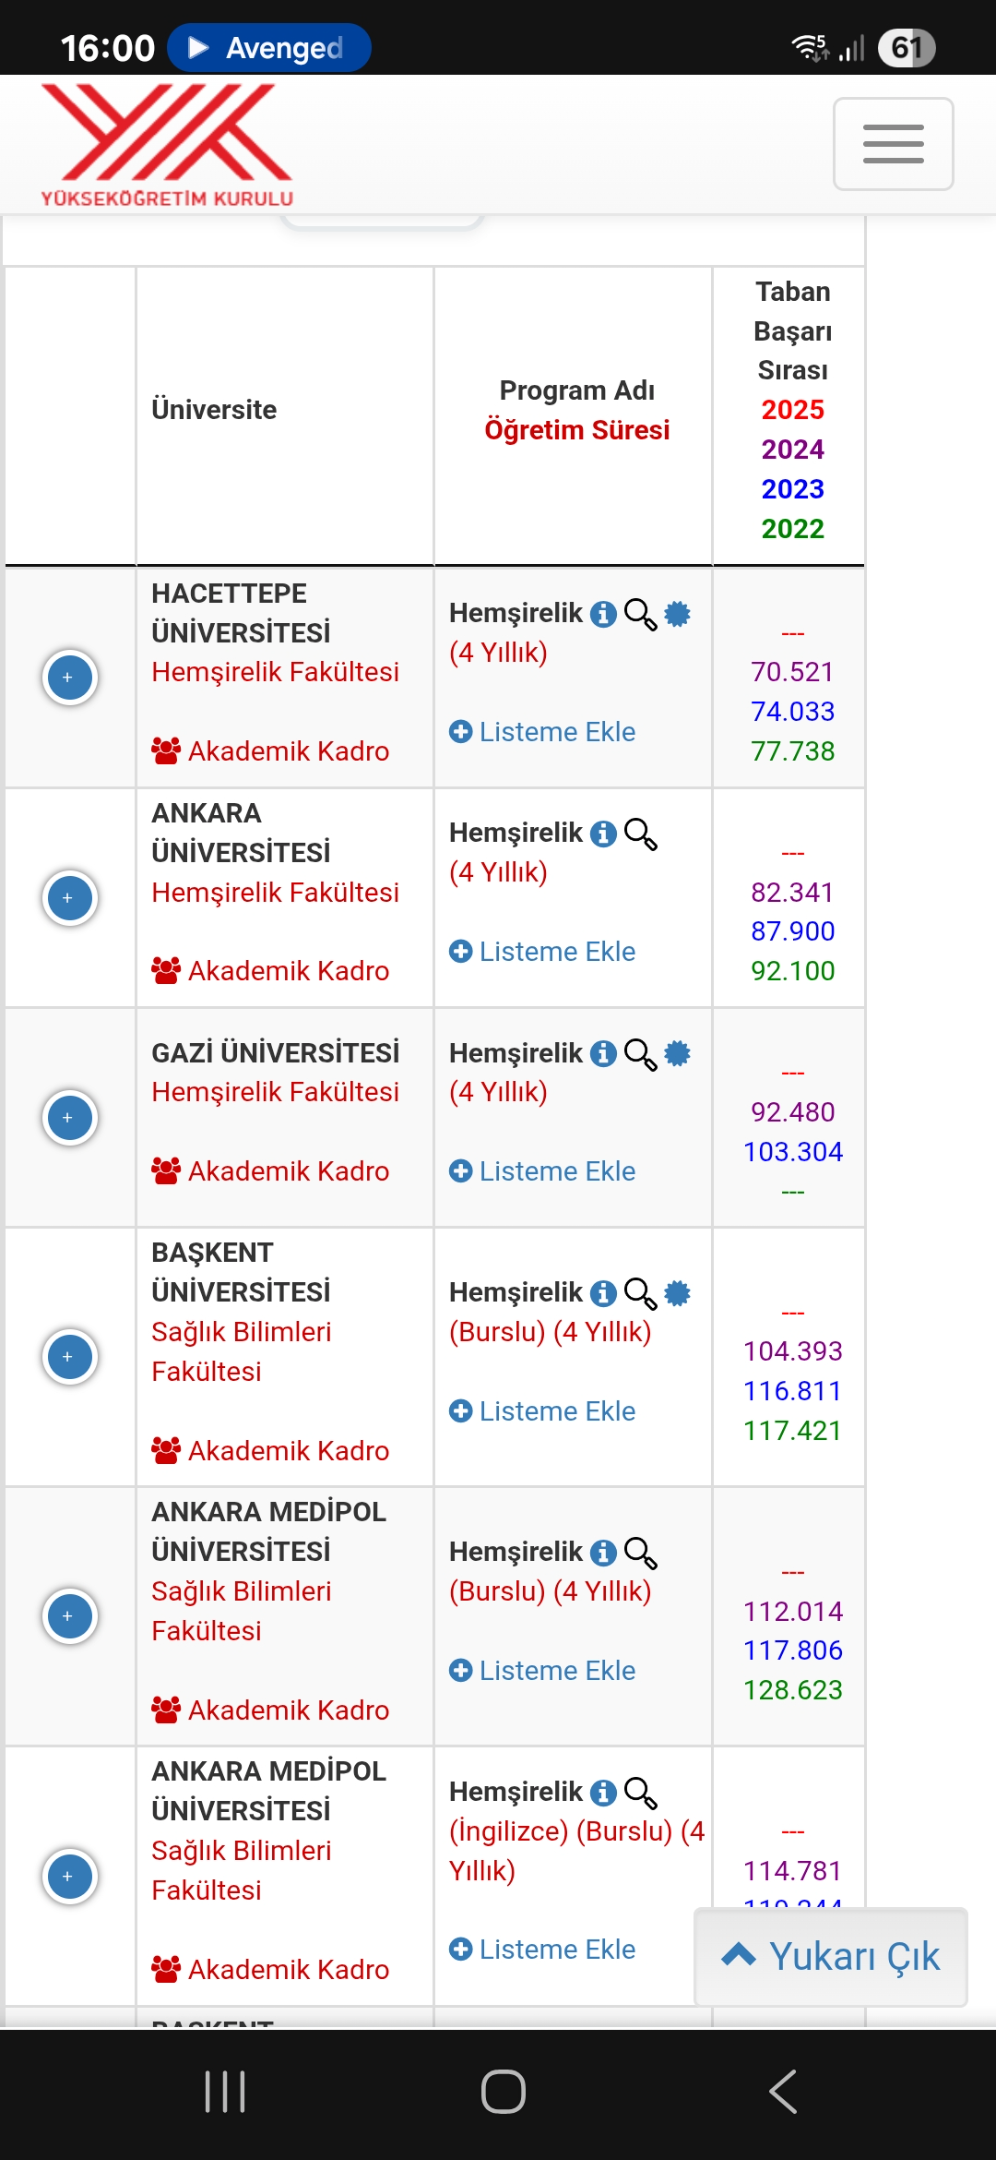Expand the Hacettepe Üniversitesi row details
Image resolution: width=996 pixels, height=2160 pixels.
tap(69, 678)
